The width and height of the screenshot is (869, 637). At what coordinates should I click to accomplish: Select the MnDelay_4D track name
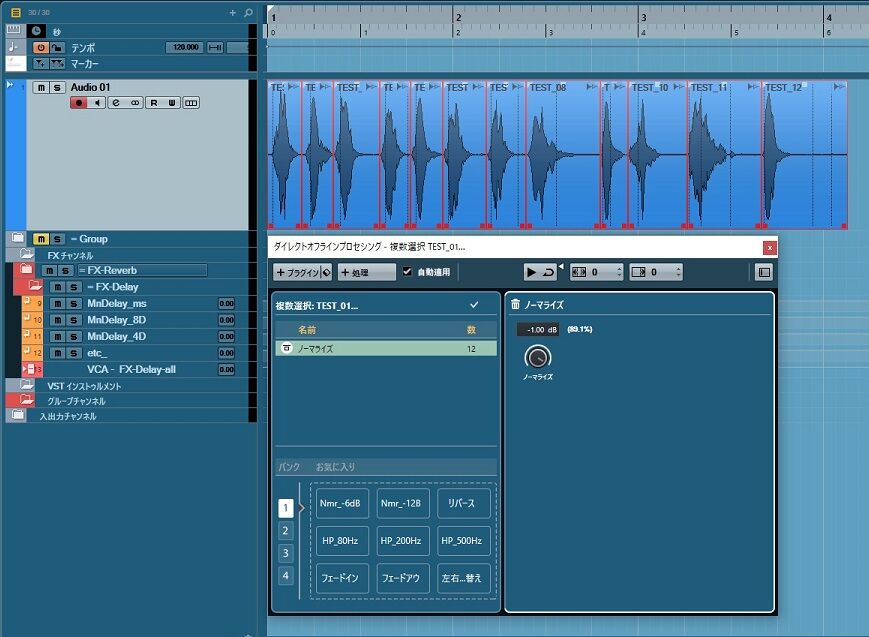click(x=116, y=337)
